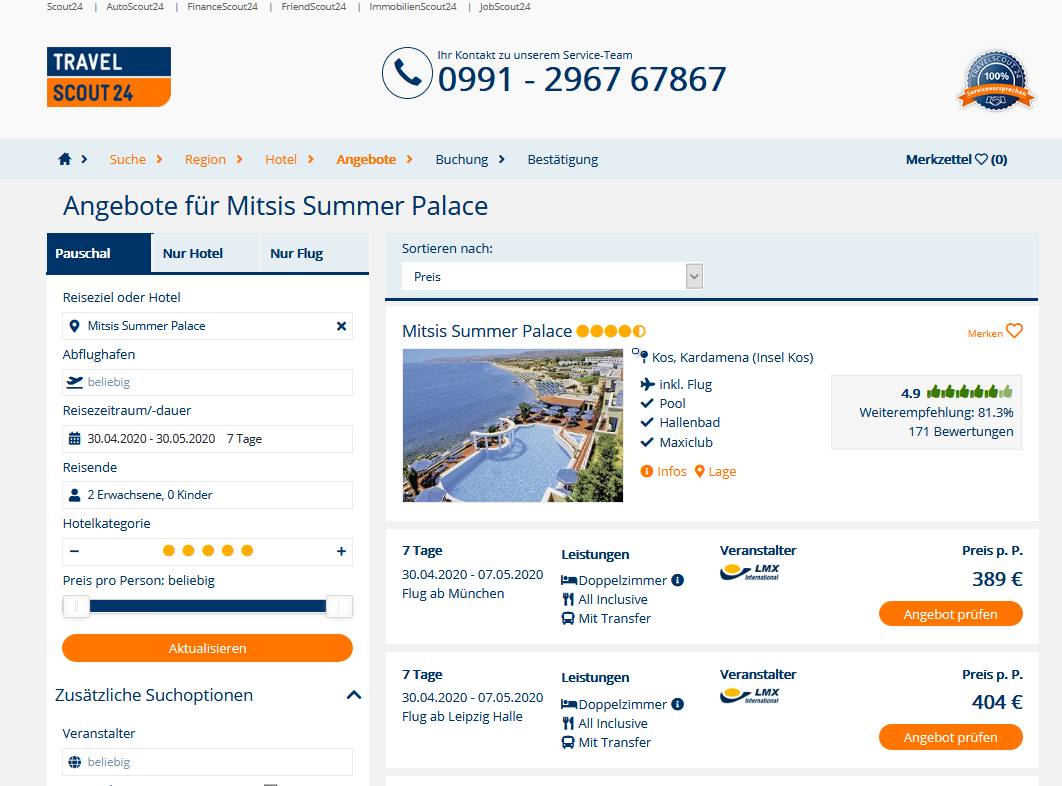Viewport: 1062px width, 786px height.
Task: Check the 389 € offer with Angebot prüfen
Action: coord(950,614)
